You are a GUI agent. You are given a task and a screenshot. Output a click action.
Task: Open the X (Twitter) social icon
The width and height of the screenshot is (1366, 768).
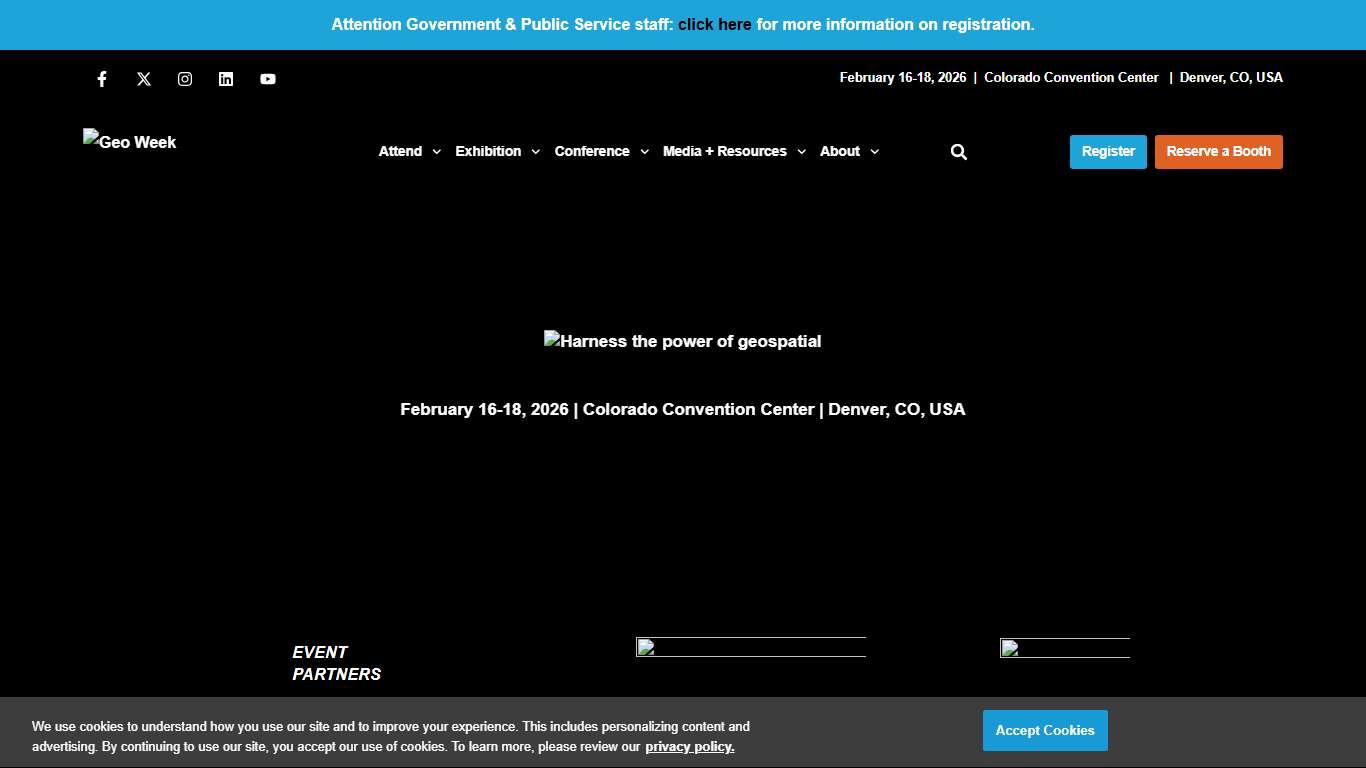coord(144,79)
